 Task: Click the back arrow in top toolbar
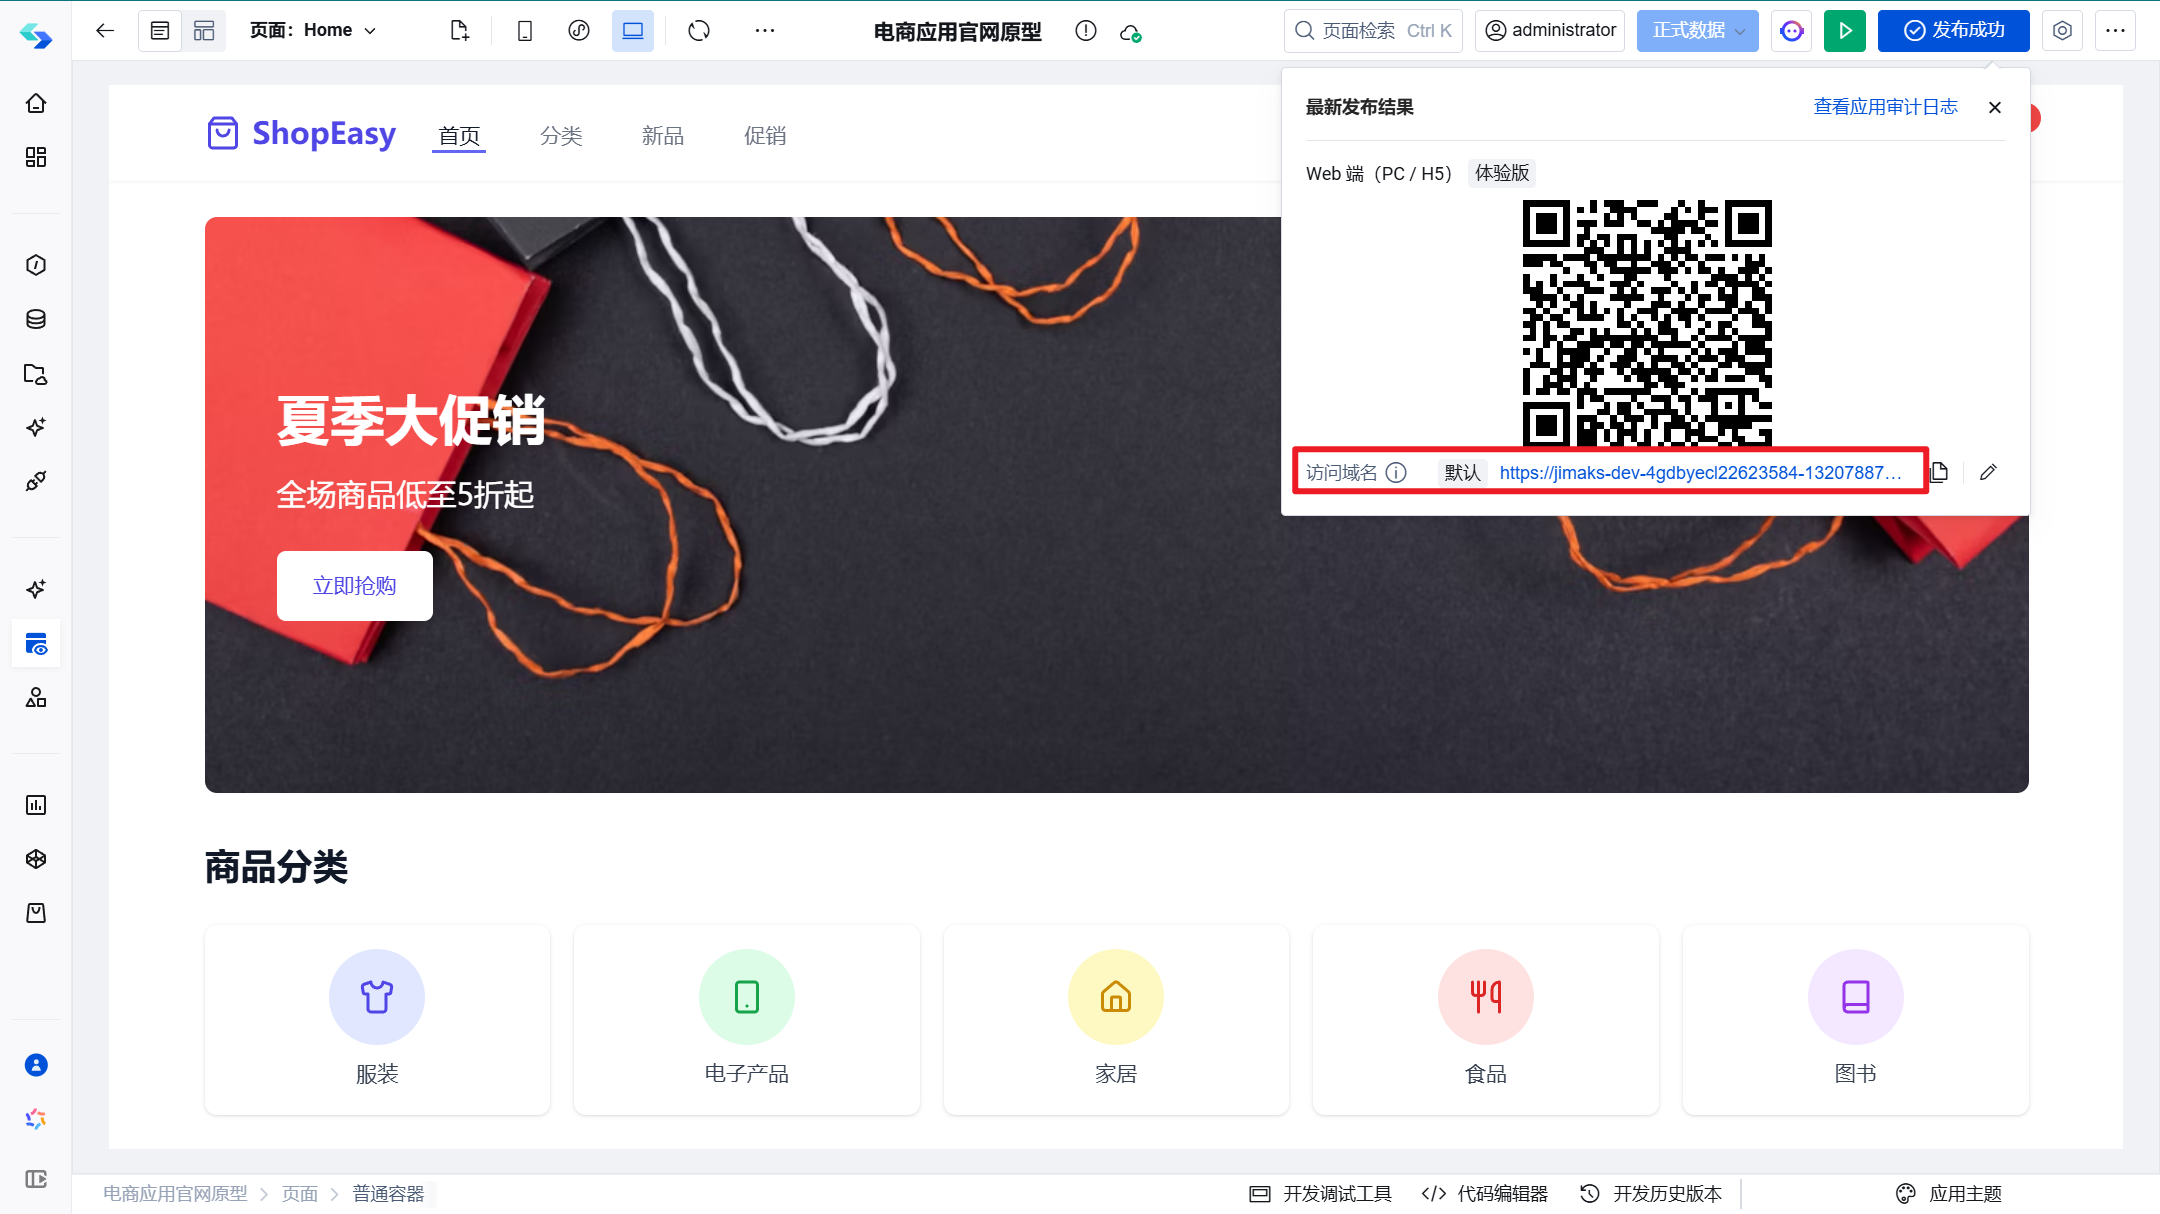105,30
